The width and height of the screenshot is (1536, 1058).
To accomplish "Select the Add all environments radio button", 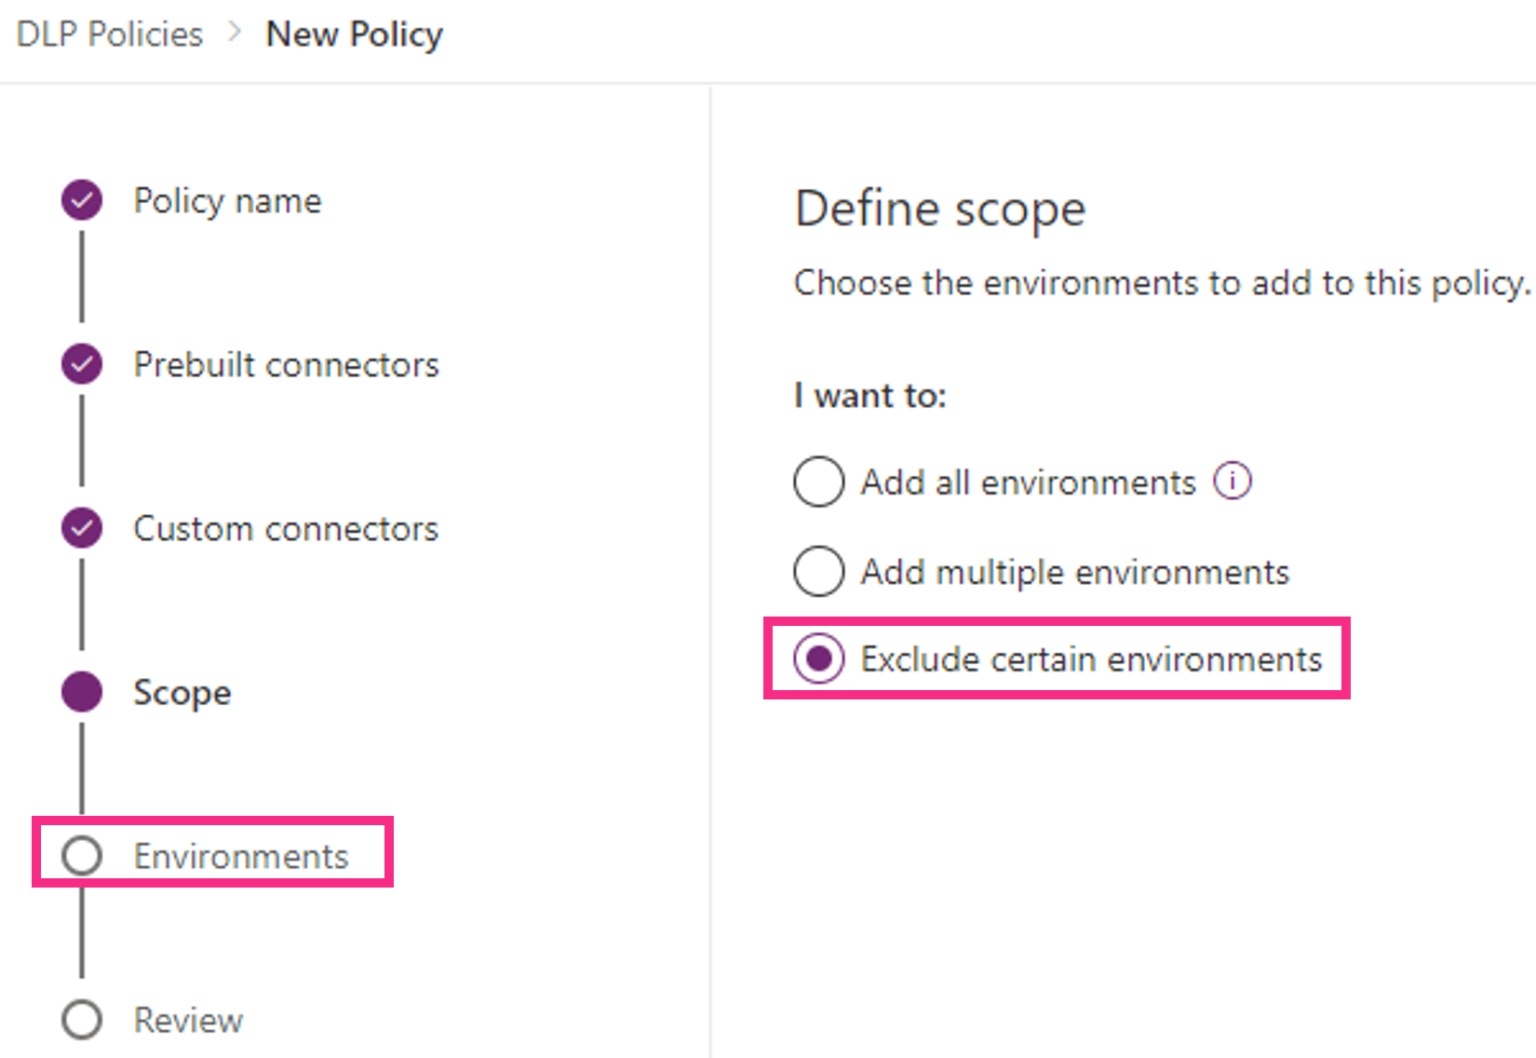I will point(819,481).
